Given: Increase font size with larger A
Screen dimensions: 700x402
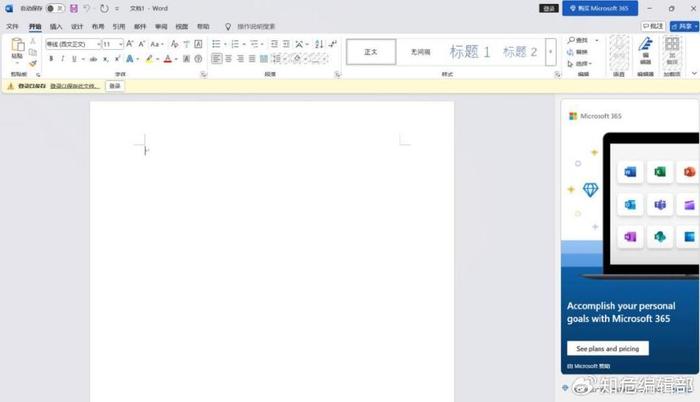Looking at the screenshot, I should (129, 44).
